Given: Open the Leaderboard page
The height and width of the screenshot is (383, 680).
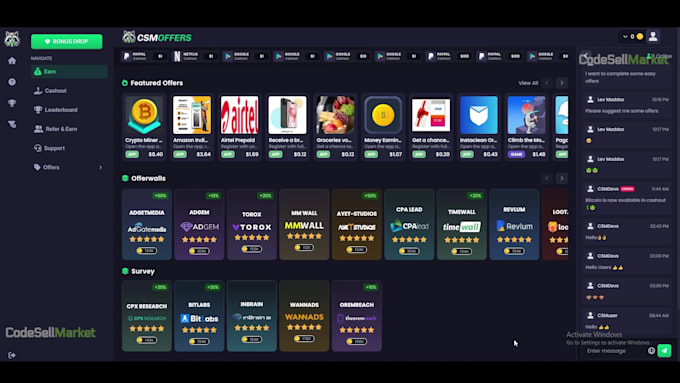Looking at the screenshot, I should coord(69,110).
